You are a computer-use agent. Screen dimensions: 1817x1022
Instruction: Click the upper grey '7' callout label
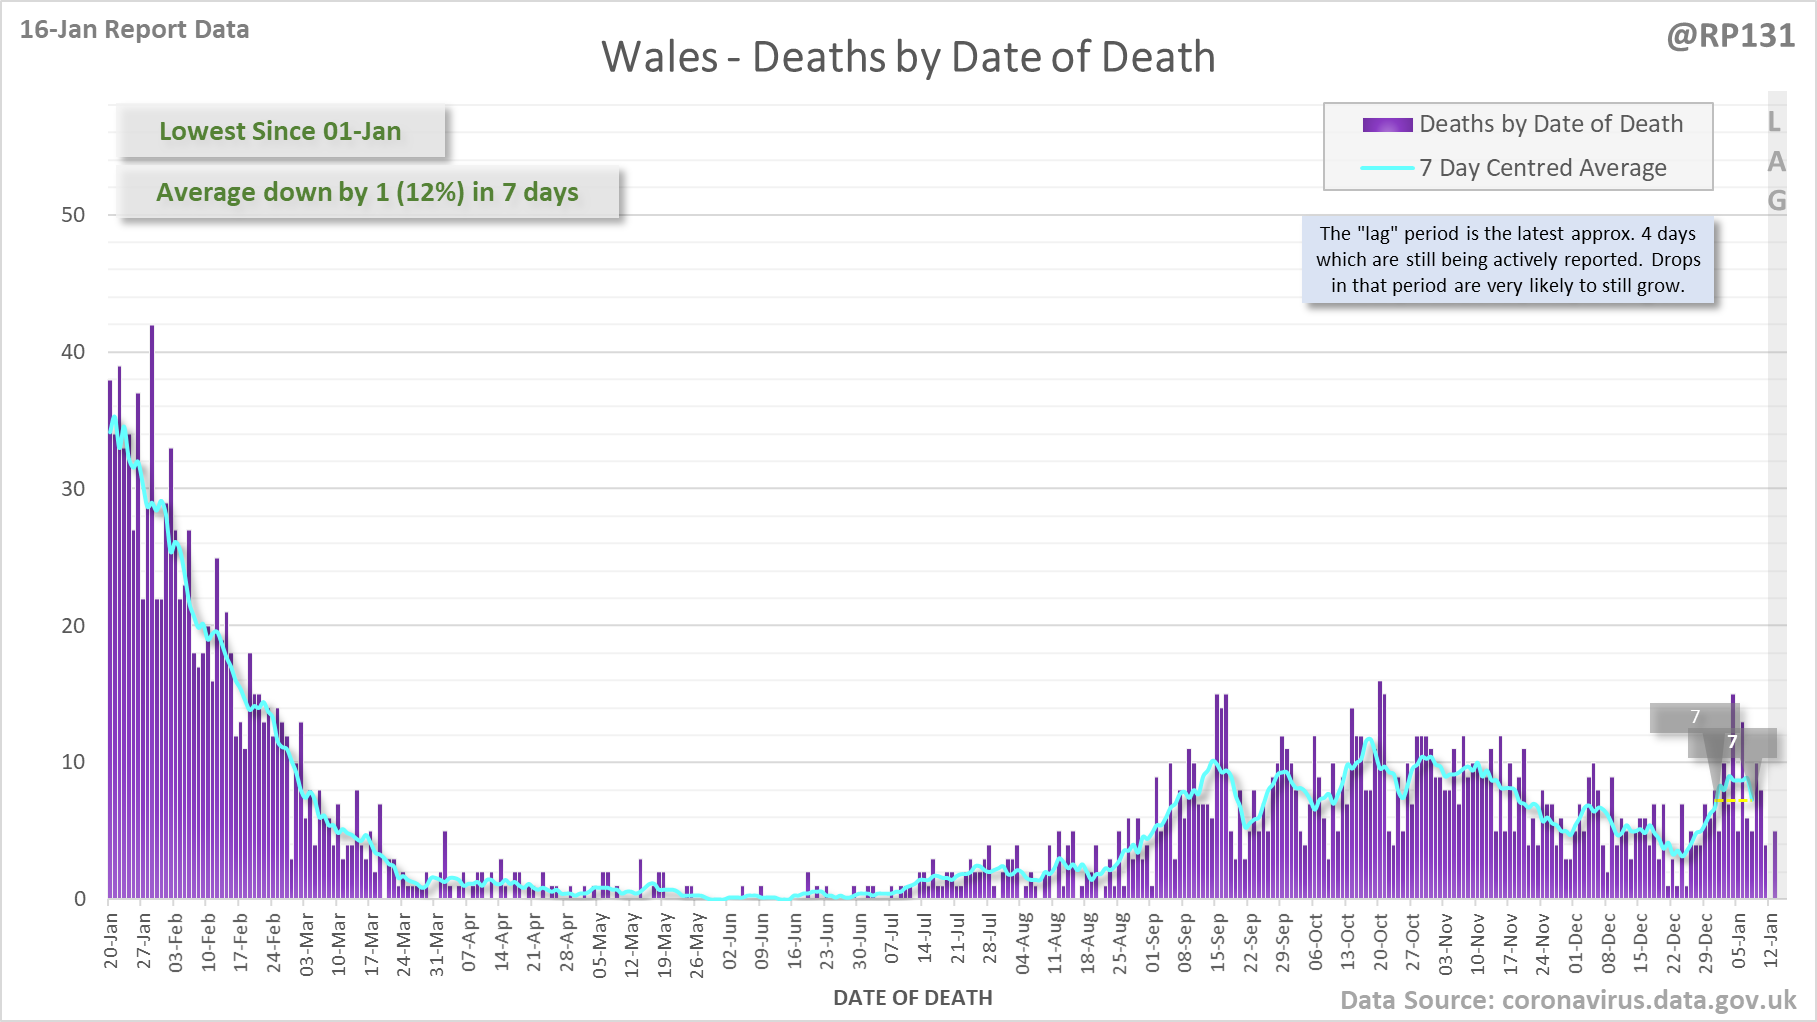click(x=1694, y=717)
